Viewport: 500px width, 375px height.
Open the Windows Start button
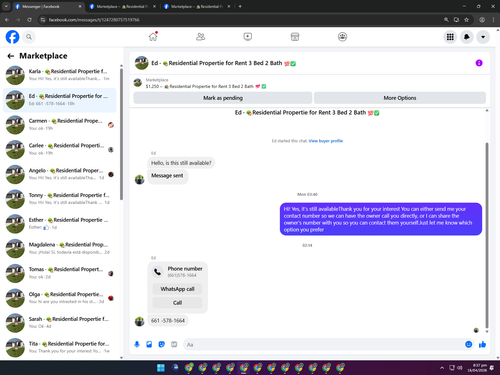[x=161, y=368]
